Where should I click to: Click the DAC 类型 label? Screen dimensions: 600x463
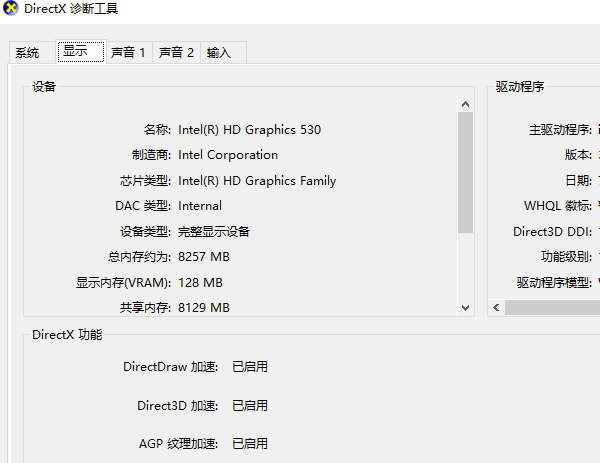(143, 206)
